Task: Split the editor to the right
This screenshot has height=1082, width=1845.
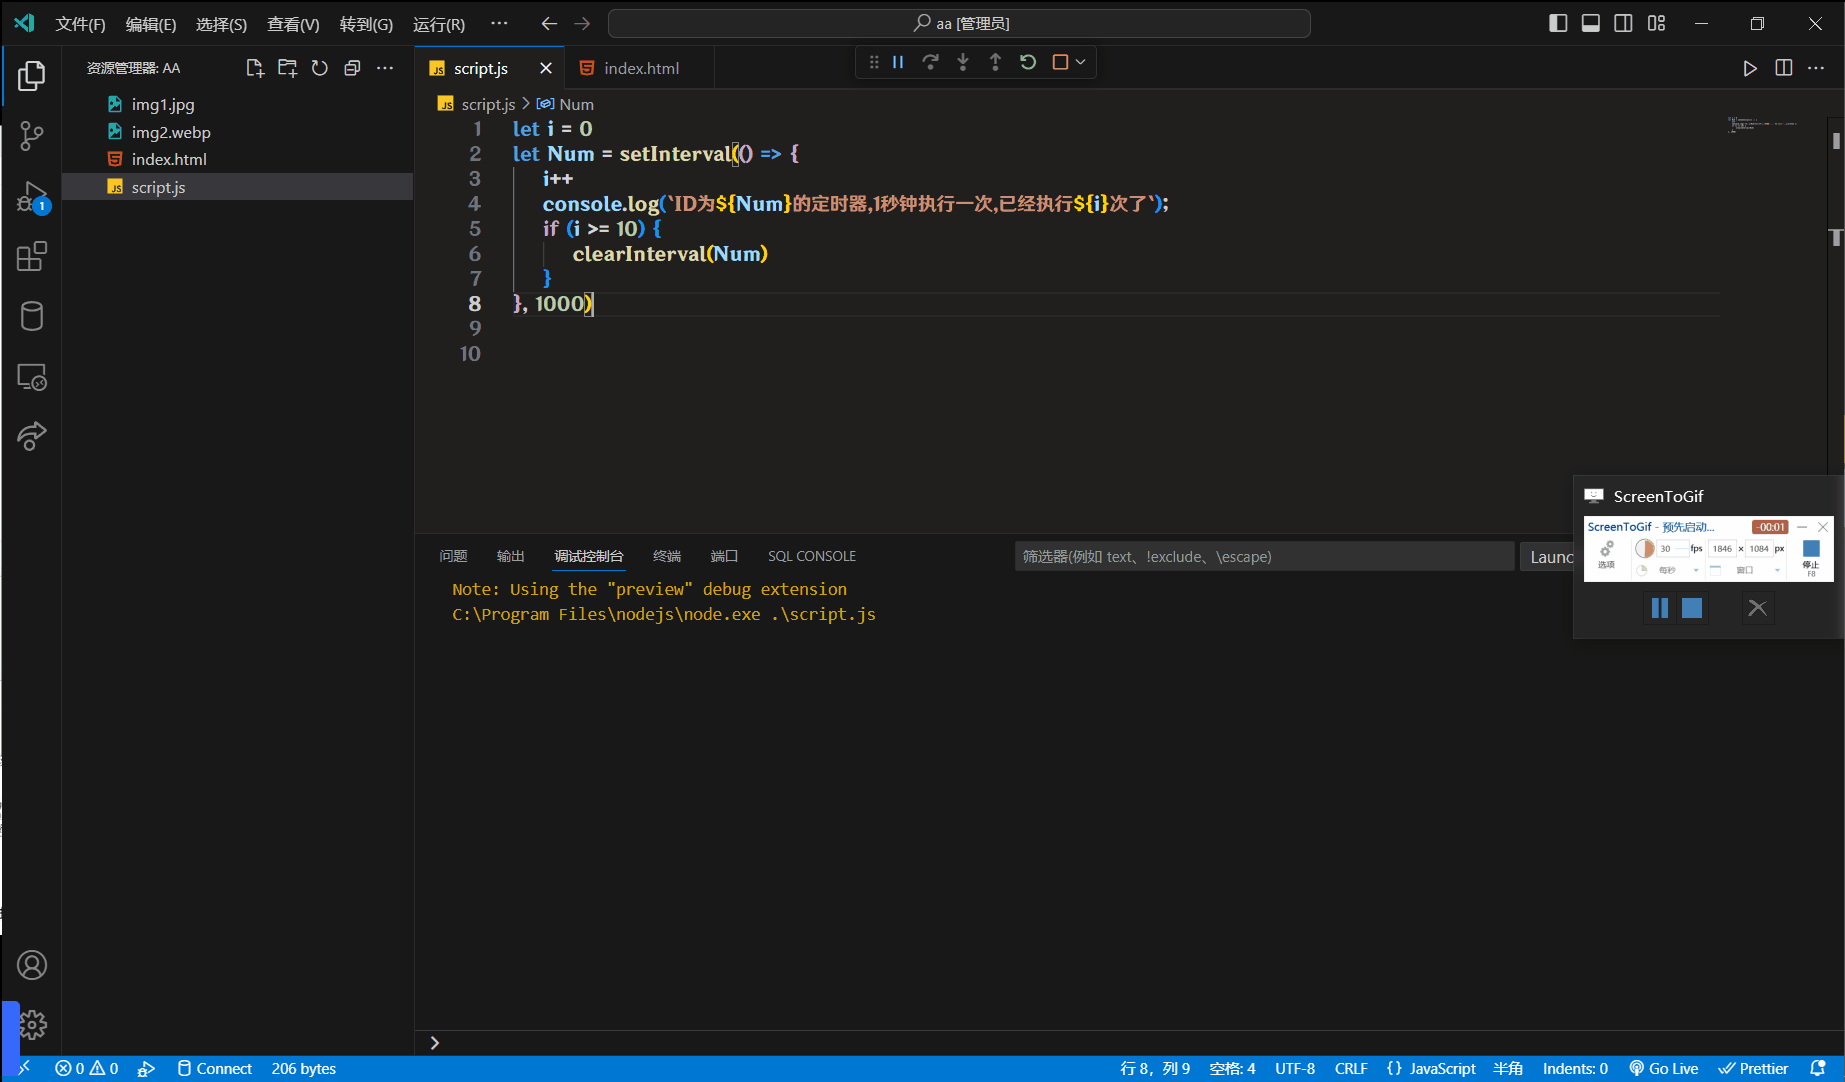Action: (1783, 68)
